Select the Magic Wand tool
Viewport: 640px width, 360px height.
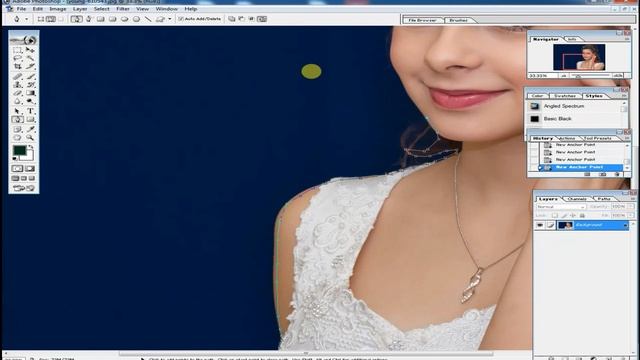tap(30, 58)
